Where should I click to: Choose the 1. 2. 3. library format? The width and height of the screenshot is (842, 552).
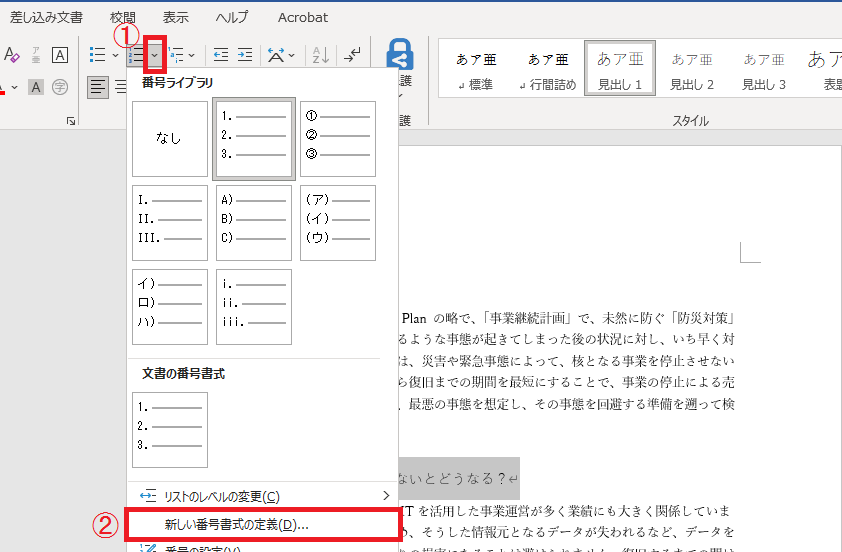253,139
